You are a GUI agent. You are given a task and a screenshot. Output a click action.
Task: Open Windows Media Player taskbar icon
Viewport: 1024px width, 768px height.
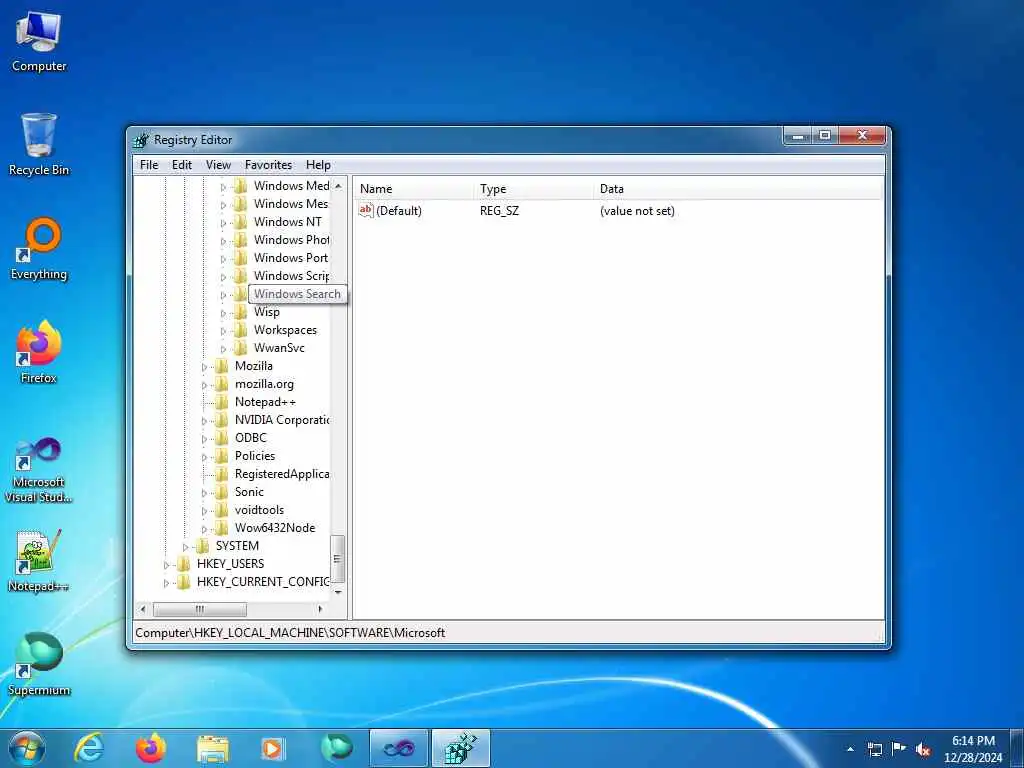(x=272, y=748)
